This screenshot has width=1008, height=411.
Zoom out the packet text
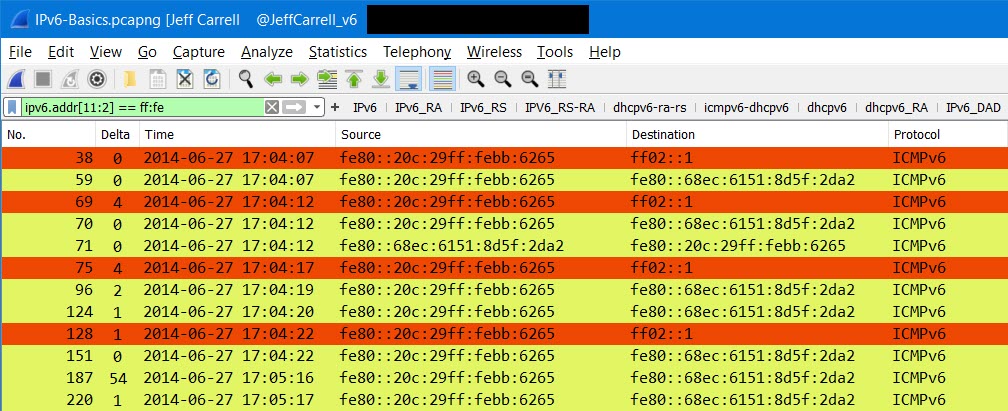(503, 79)
